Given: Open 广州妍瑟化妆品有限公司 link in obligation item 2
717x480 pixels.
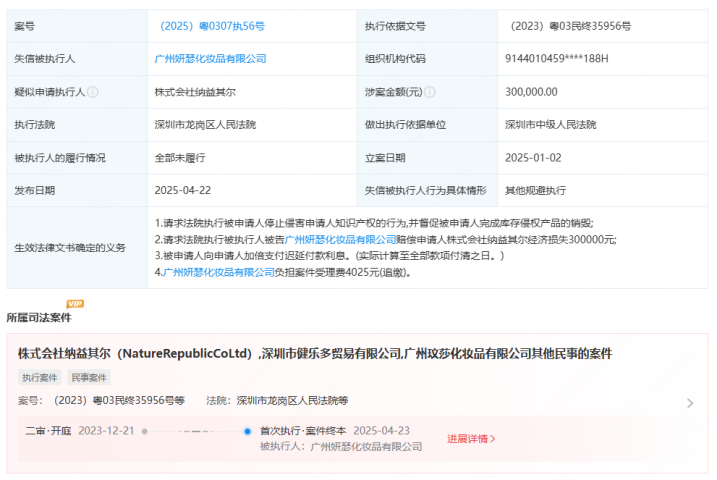Looking at the screenshot, I should tap(340, 240).
